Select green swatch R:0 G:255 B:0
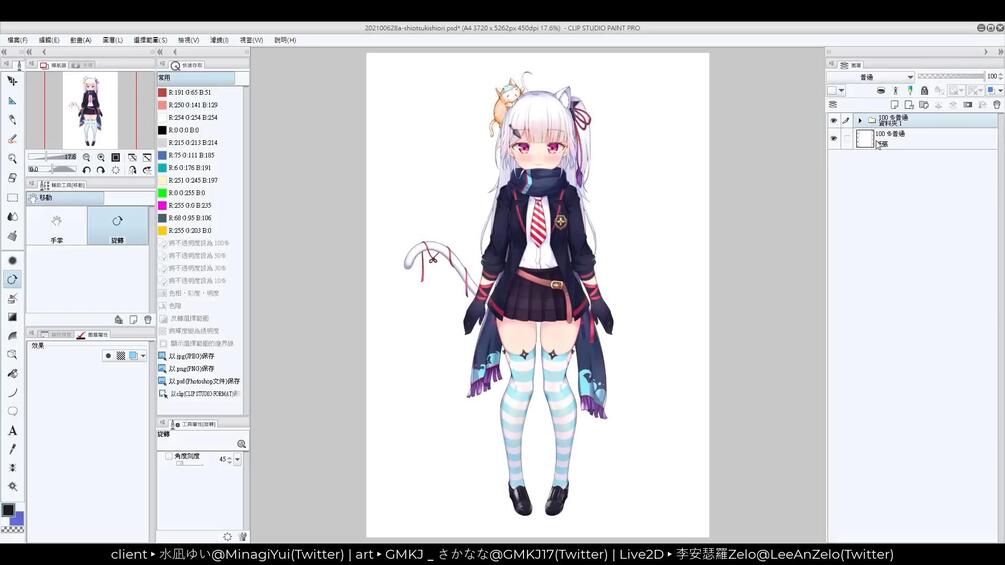 [162, 193]
